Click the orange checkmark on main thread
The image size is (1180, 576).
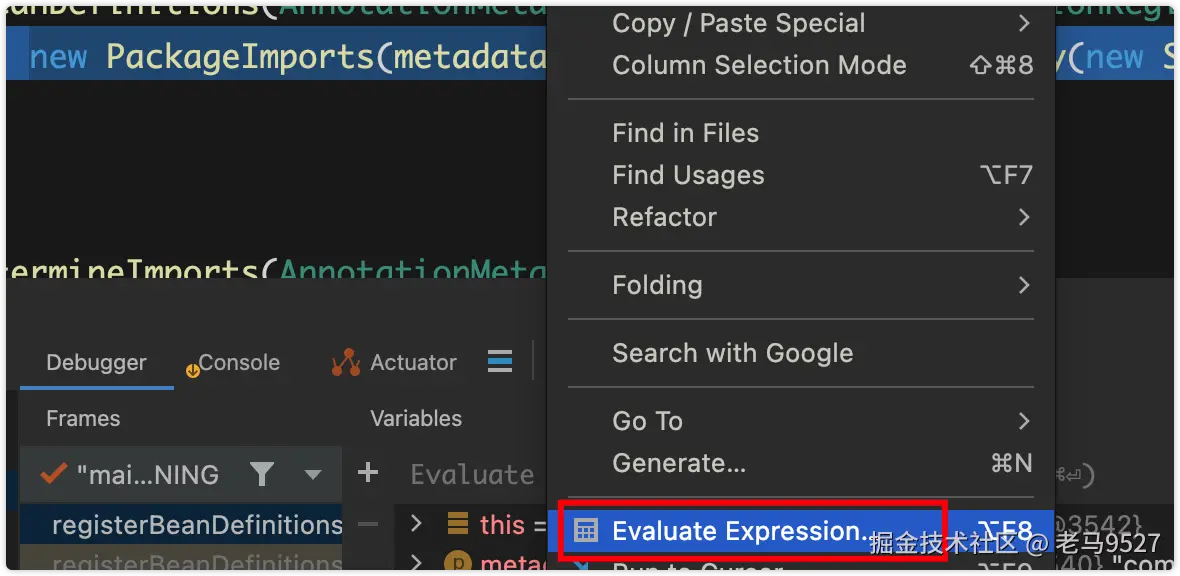pos(52,474)
